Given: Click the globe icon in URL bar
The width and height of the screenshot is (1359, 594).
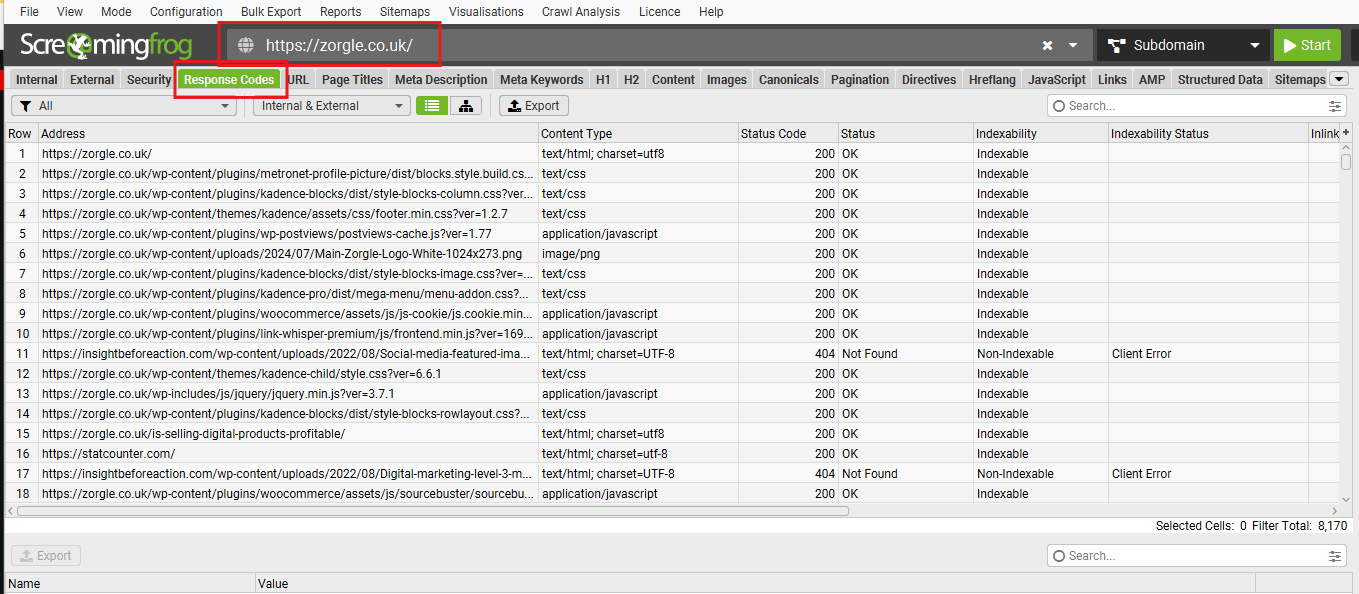Looking at the screenshot, I should [246, 45].
